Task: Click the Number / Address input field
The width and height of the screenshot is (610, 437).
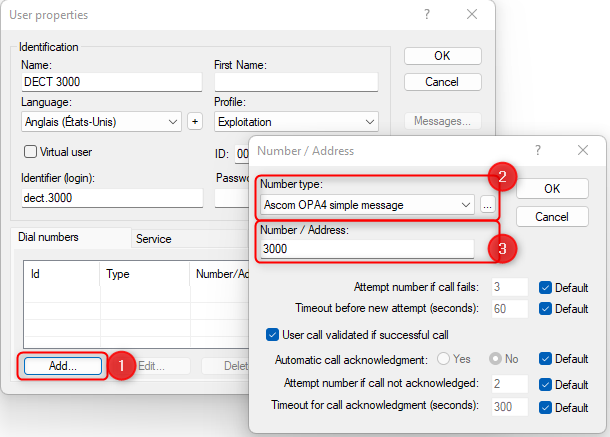Action: (x=366, y=249)
